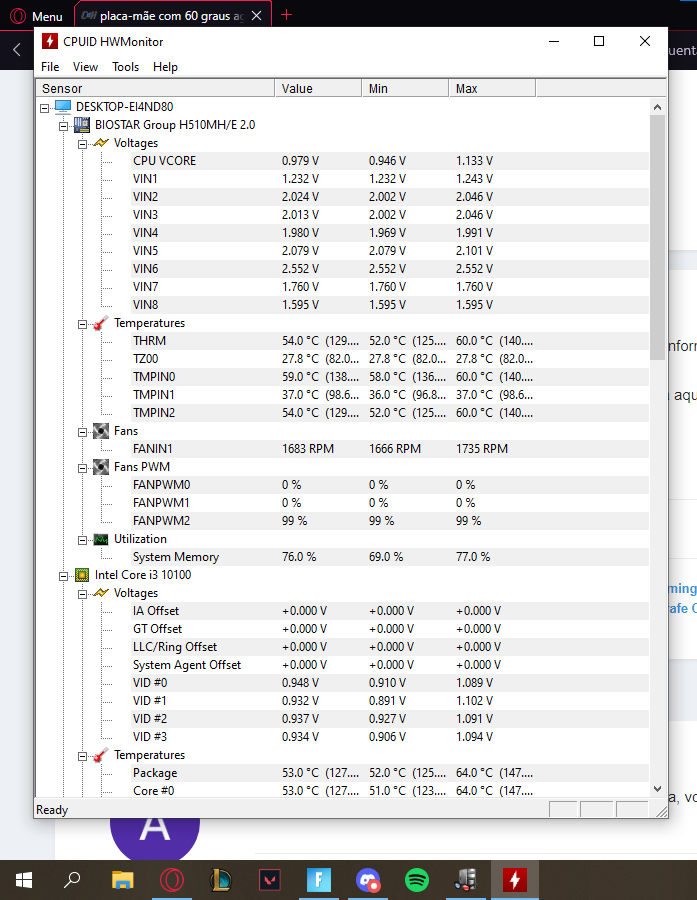Collapse the DESKTOP-EI4ND80 tree node

pos(44,107)
